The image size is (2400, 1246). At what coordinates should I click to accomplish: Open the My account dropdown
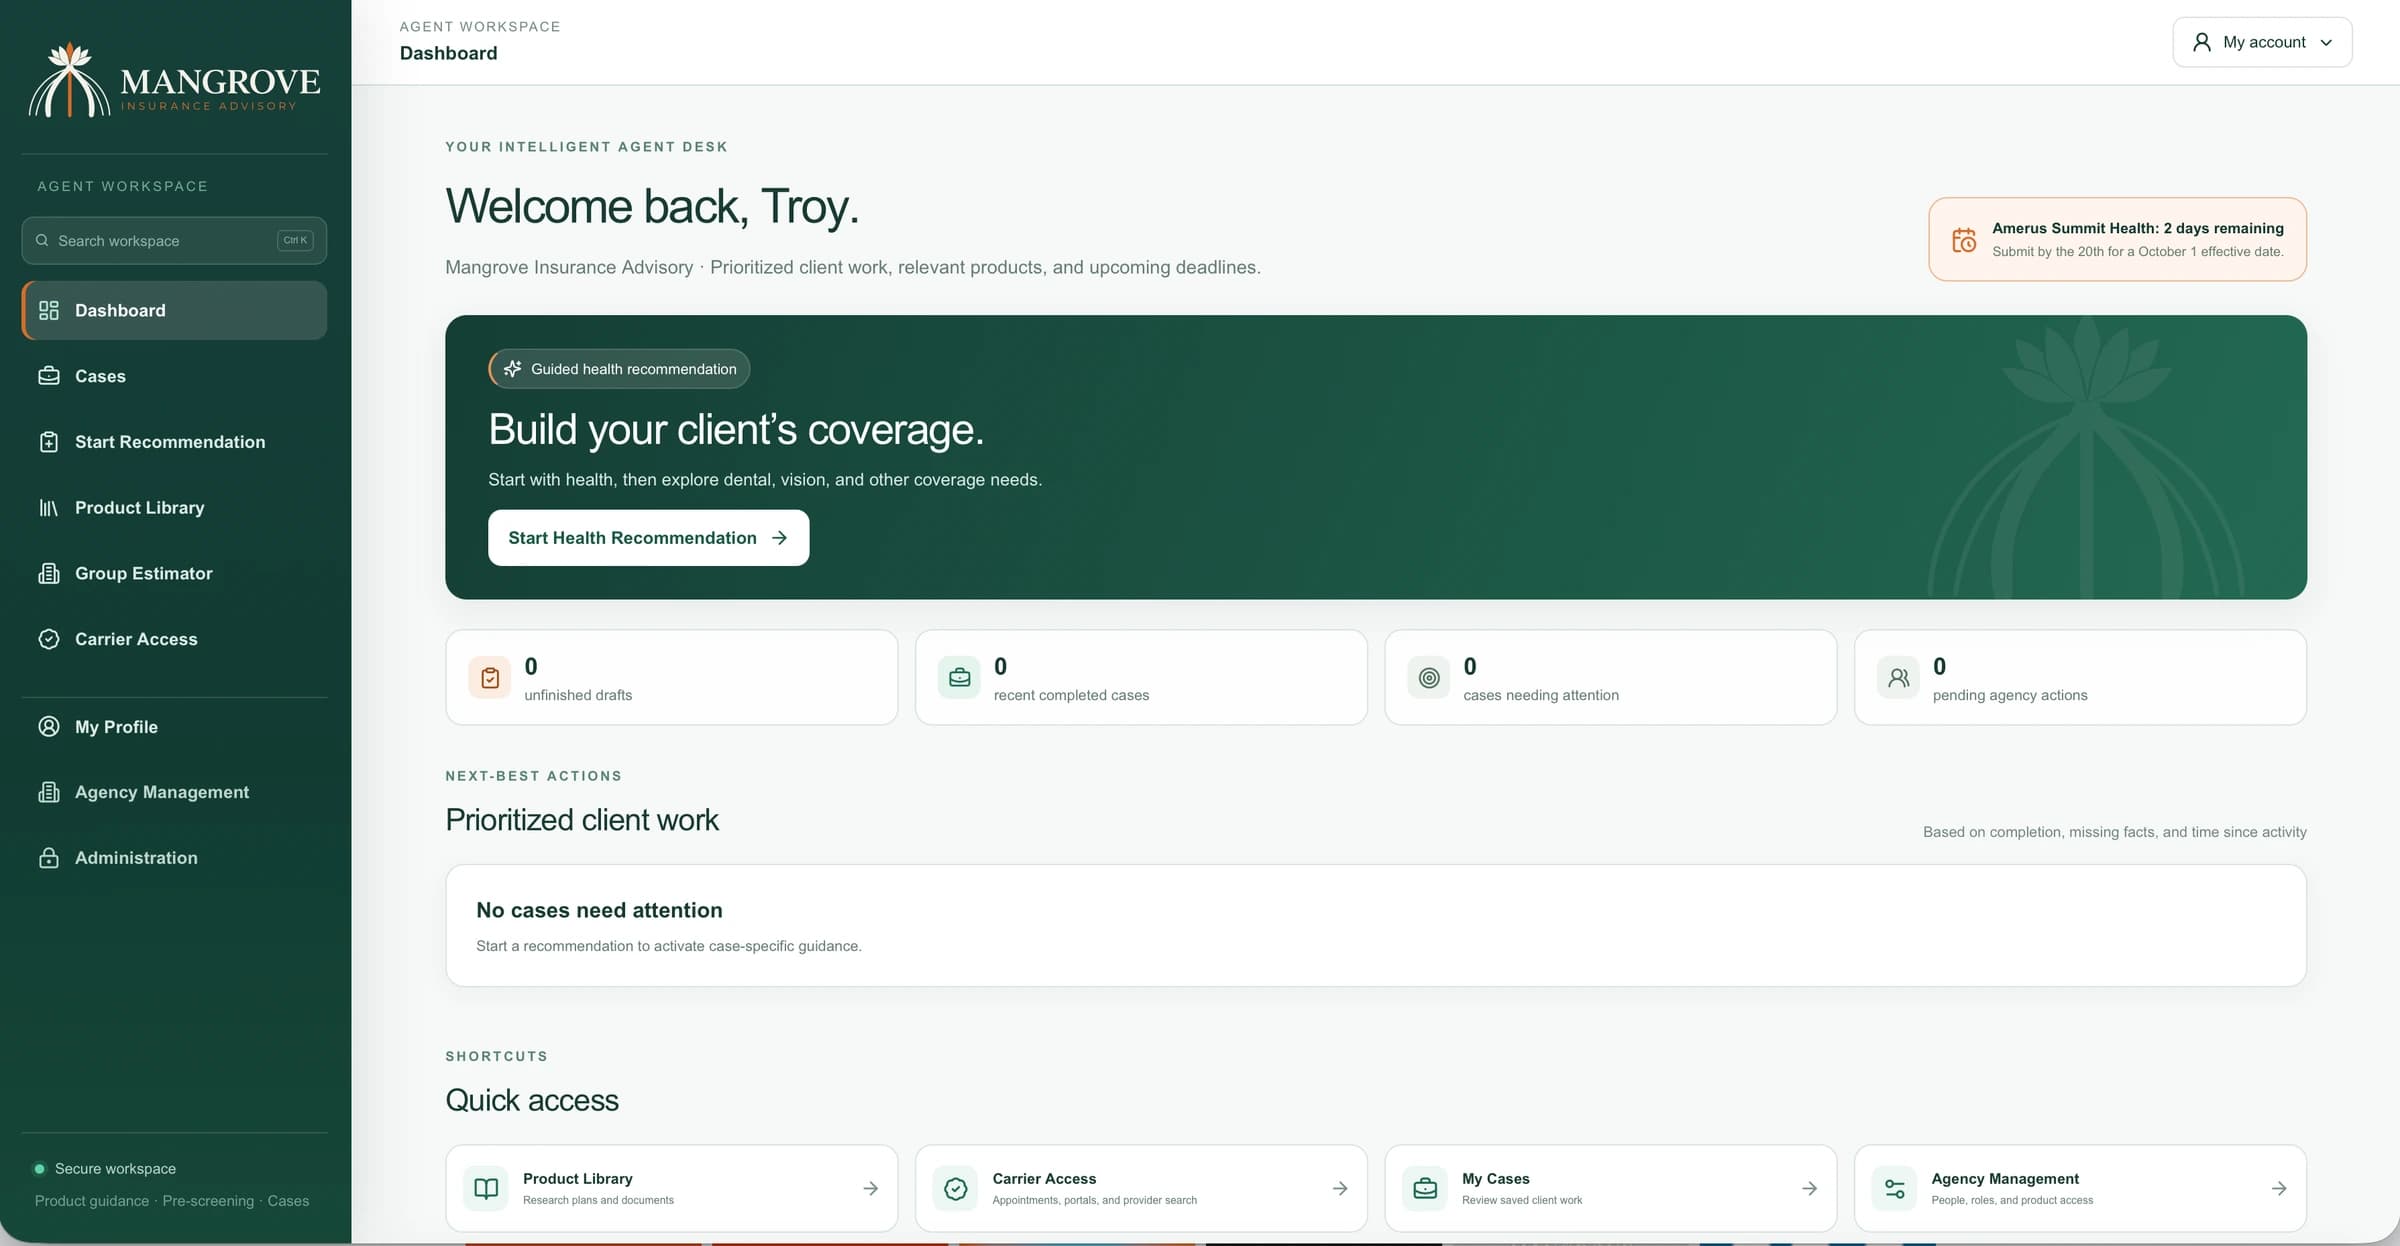[2262, 42]
